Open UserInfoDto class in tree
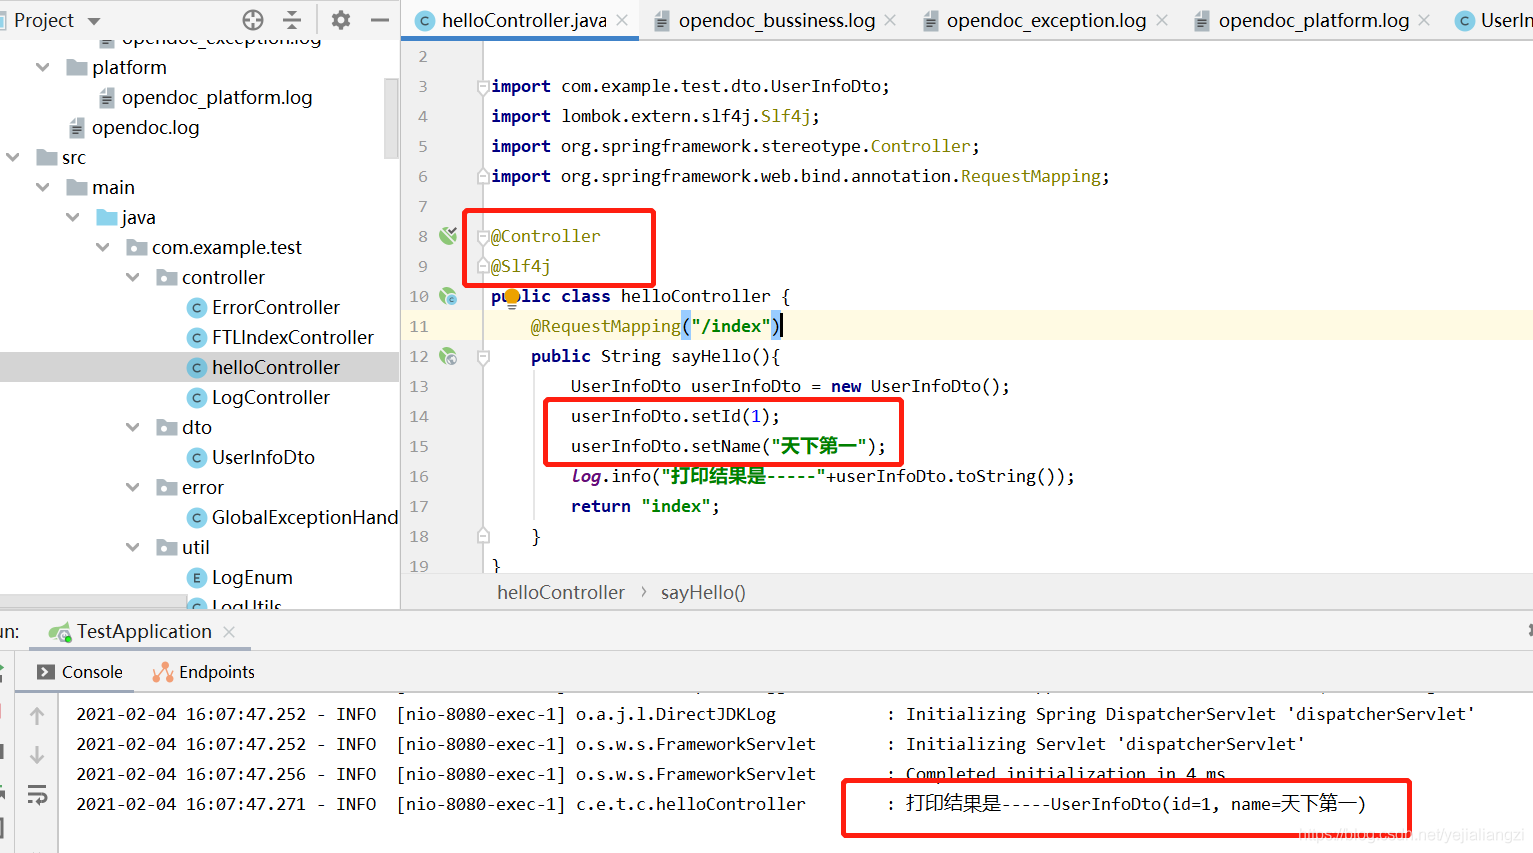Image resolution: width=1533 pixels, height=853 pixels. [263, 457]
